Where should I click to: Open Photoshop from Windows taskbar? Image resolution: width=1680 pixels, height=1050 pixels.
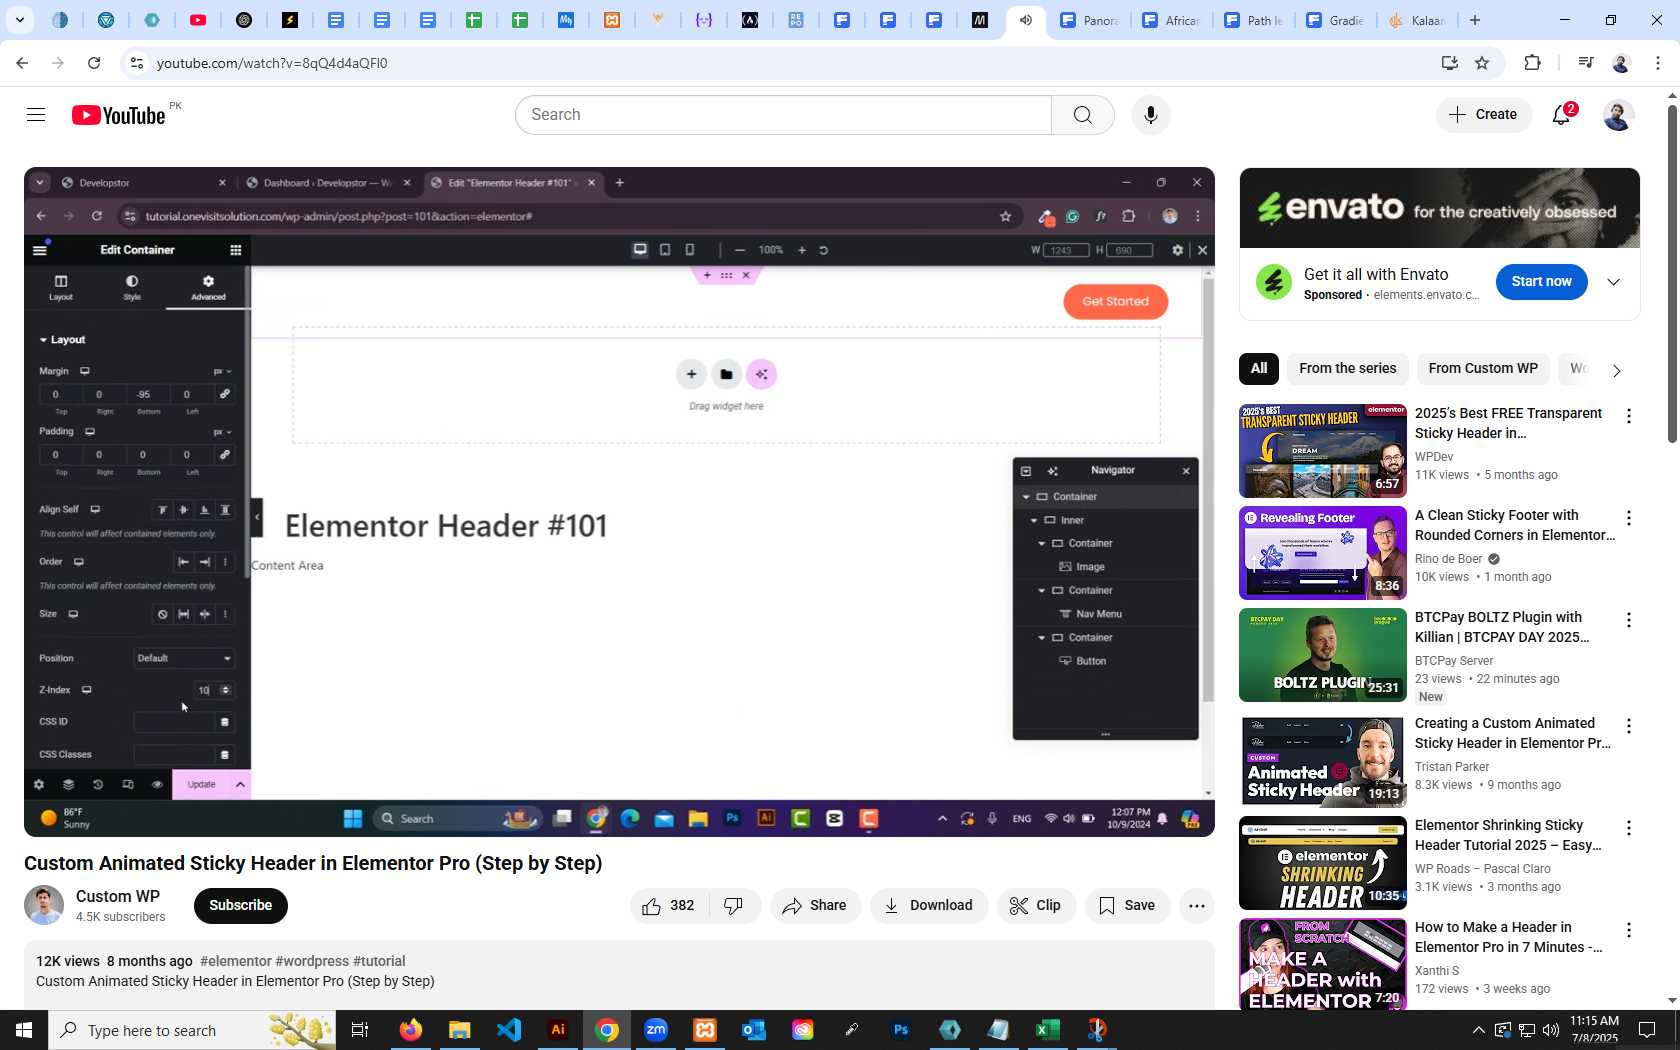(x=901, y=1030)
